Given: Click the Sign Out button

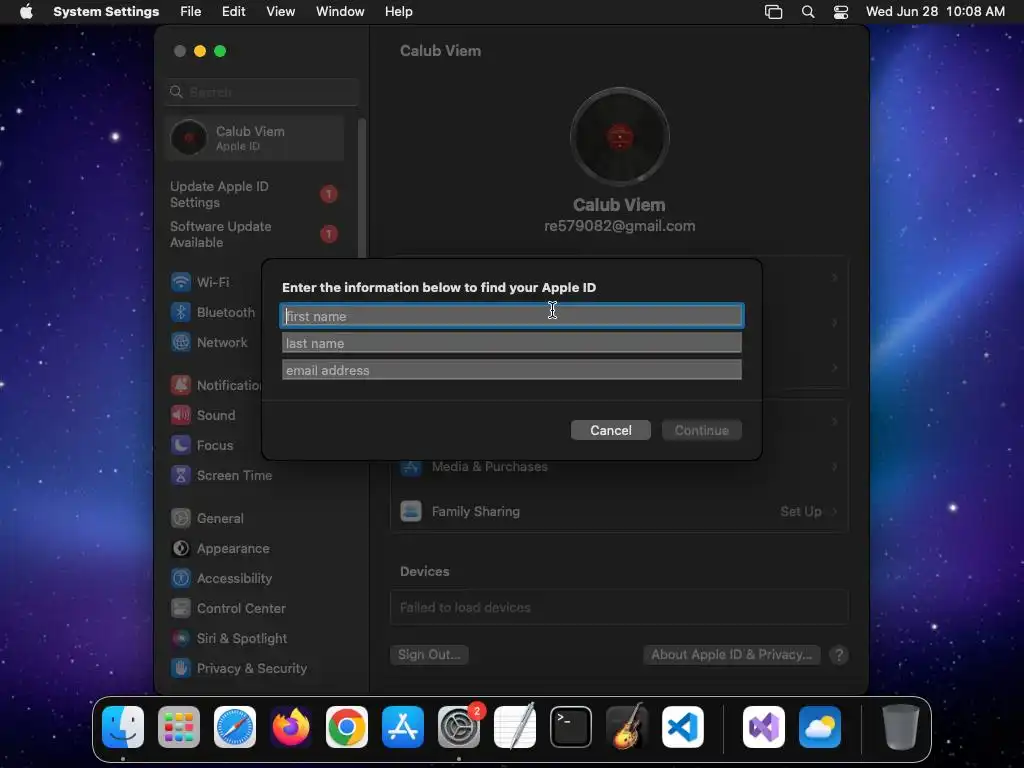Looking at the screenshot, I should click(x=429, y=654).
